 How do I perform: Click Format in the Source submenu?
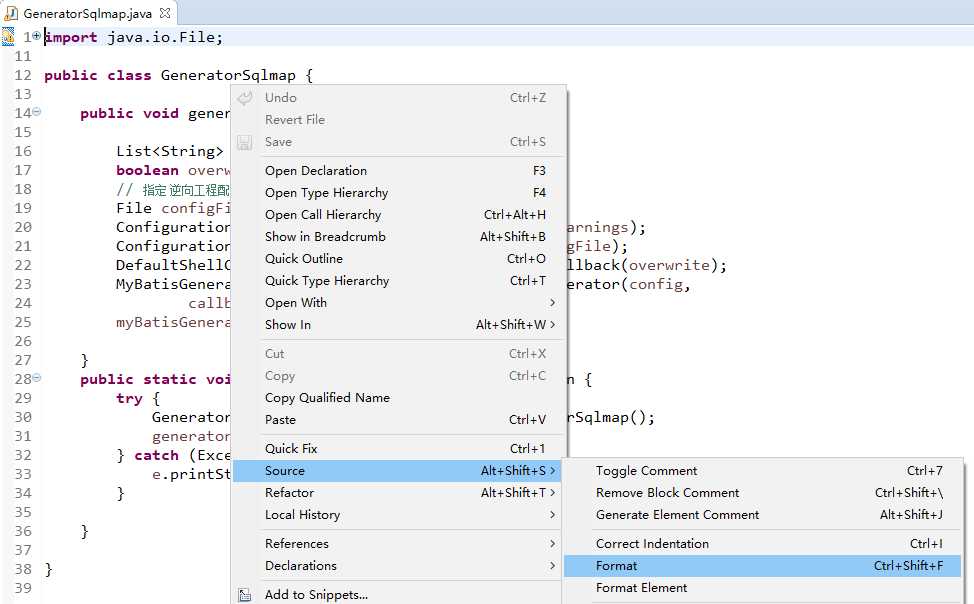tap(763, 566)
